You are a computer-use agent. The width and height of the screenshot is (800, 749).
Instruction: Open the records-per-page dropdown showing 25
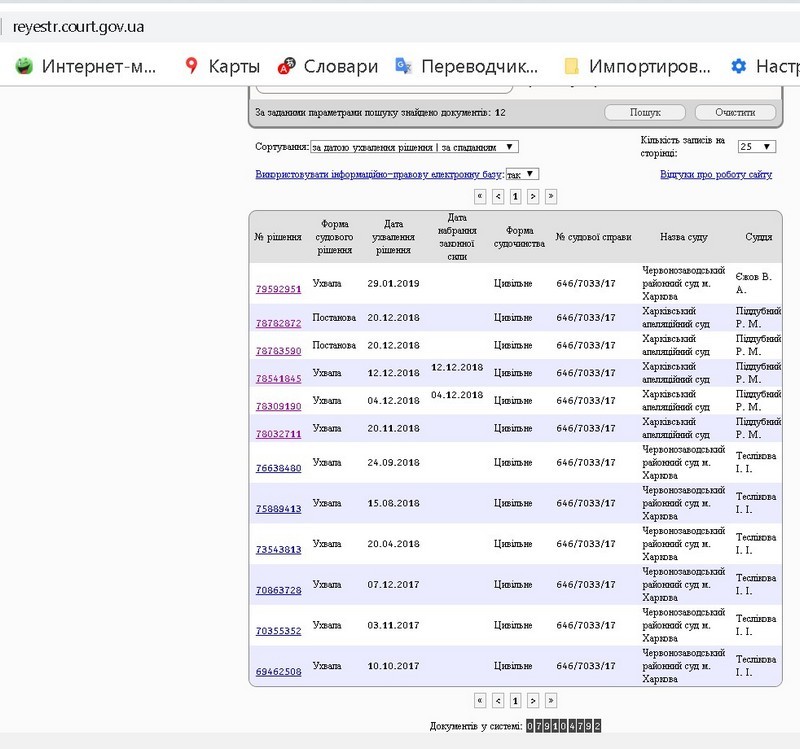(x=757, y=146)
